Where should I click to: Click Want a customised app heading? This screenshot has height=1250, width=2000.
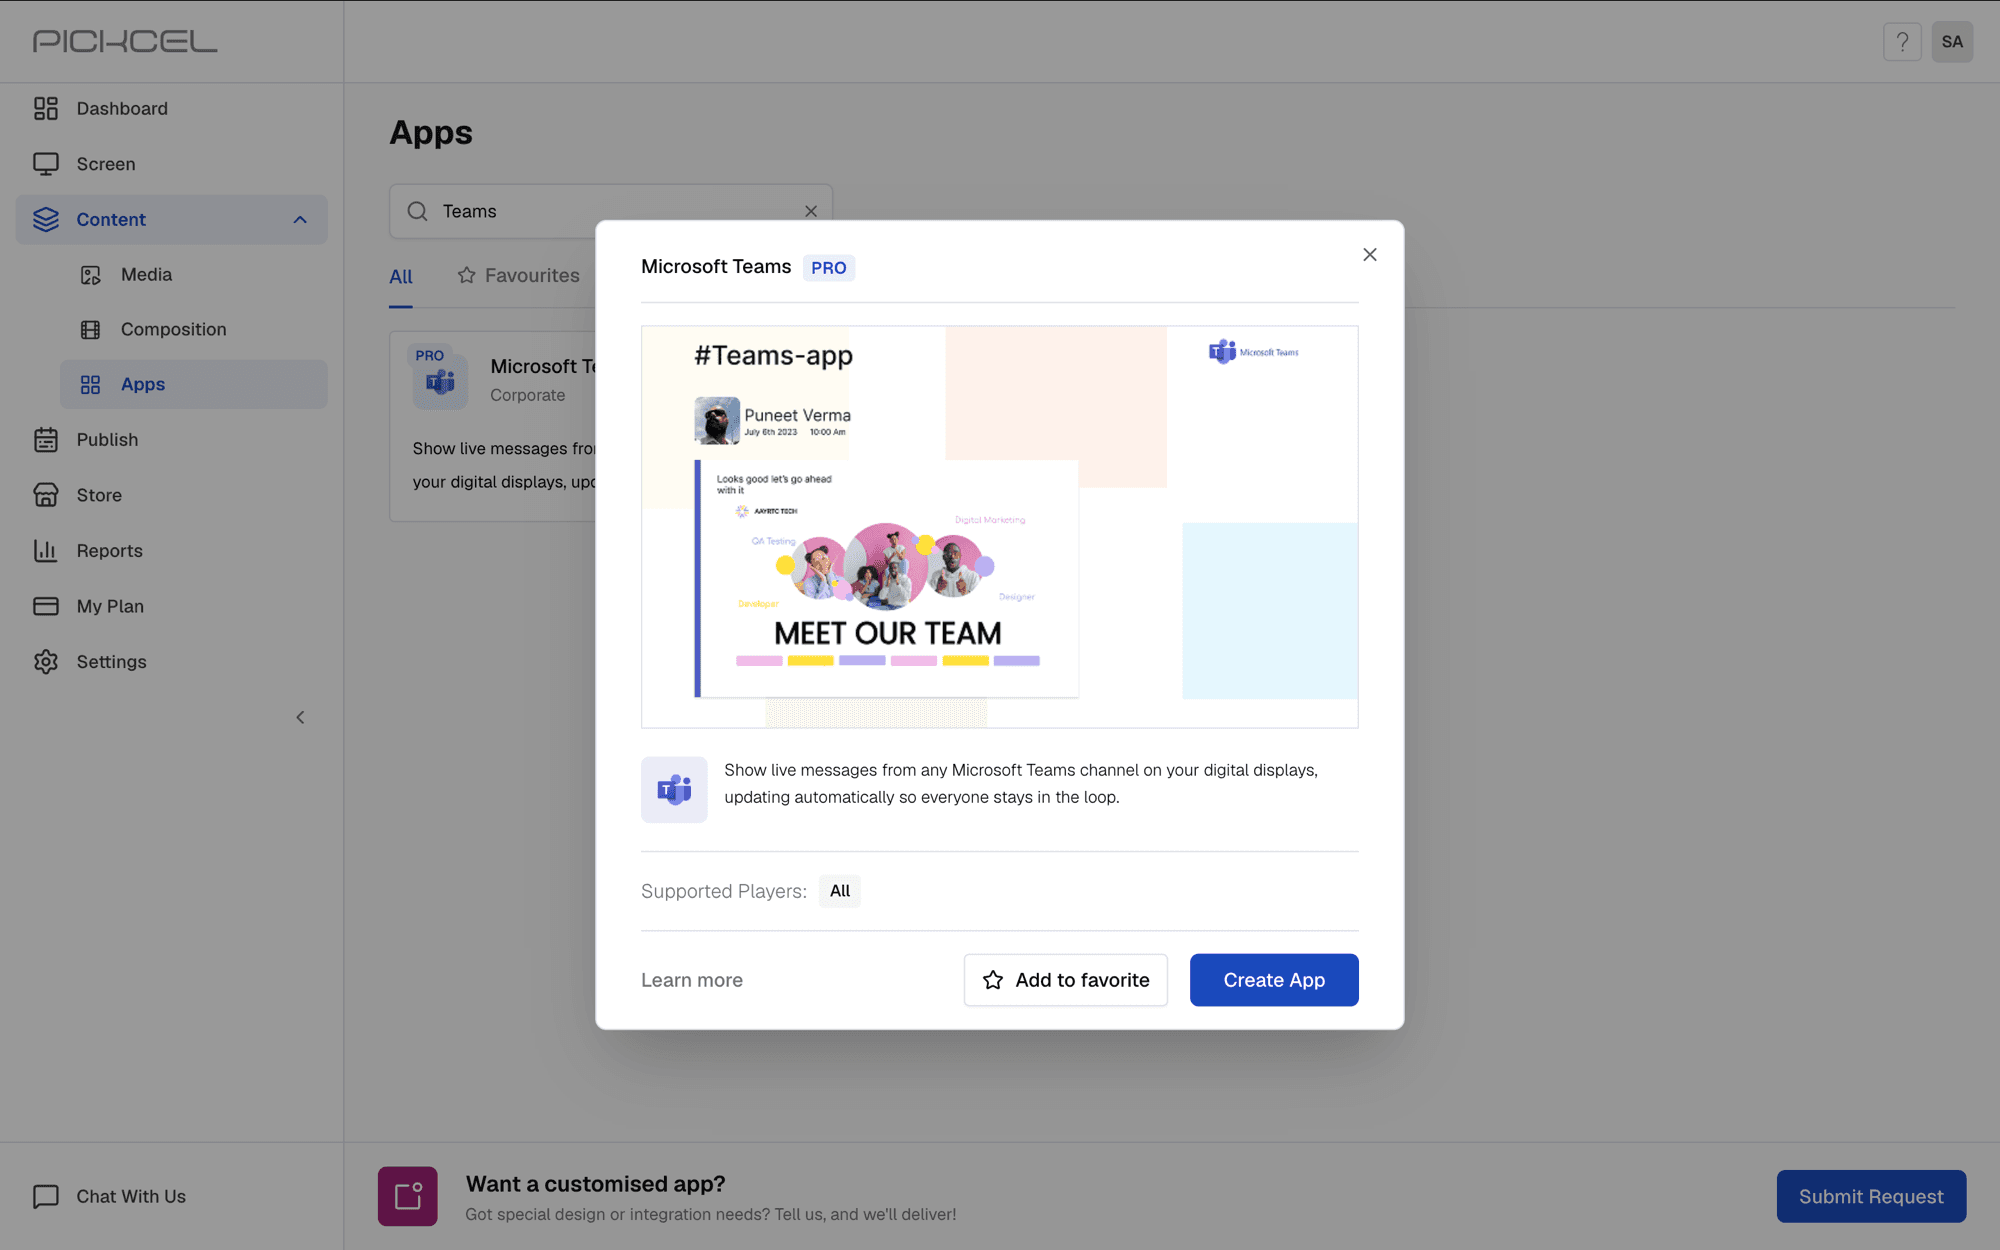click(596, 1184)
